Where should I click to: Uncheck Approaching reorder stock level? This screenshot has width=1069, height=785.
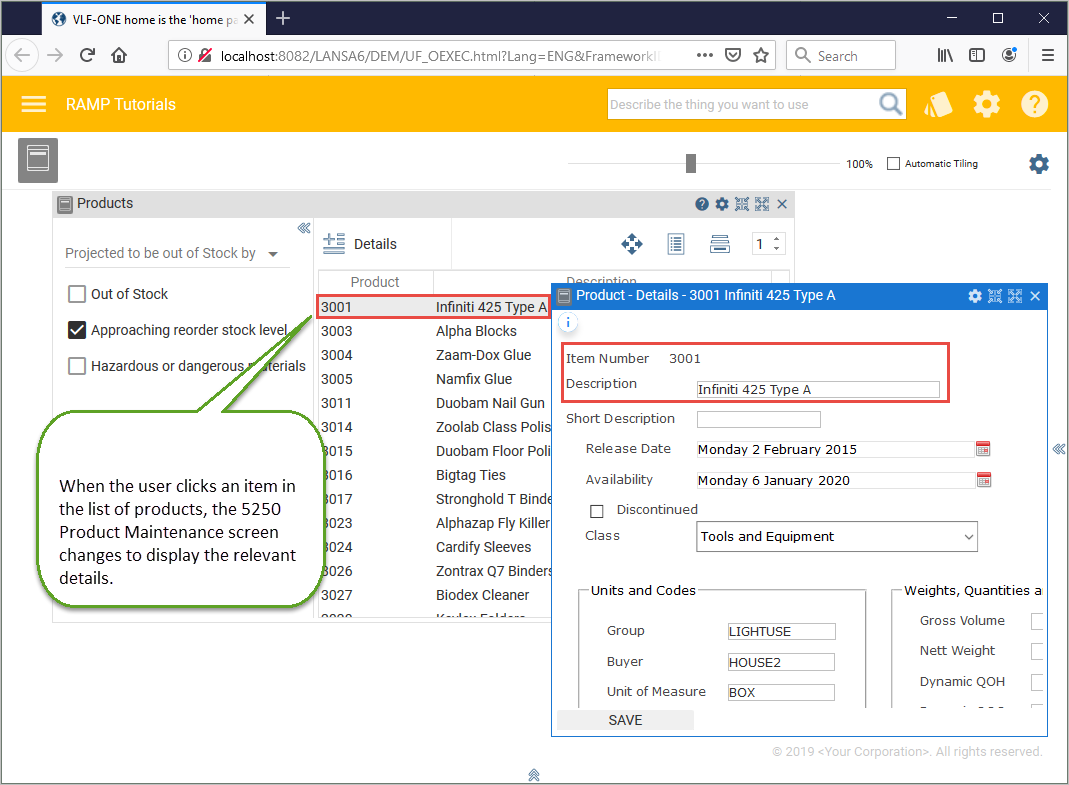point(77,330)
